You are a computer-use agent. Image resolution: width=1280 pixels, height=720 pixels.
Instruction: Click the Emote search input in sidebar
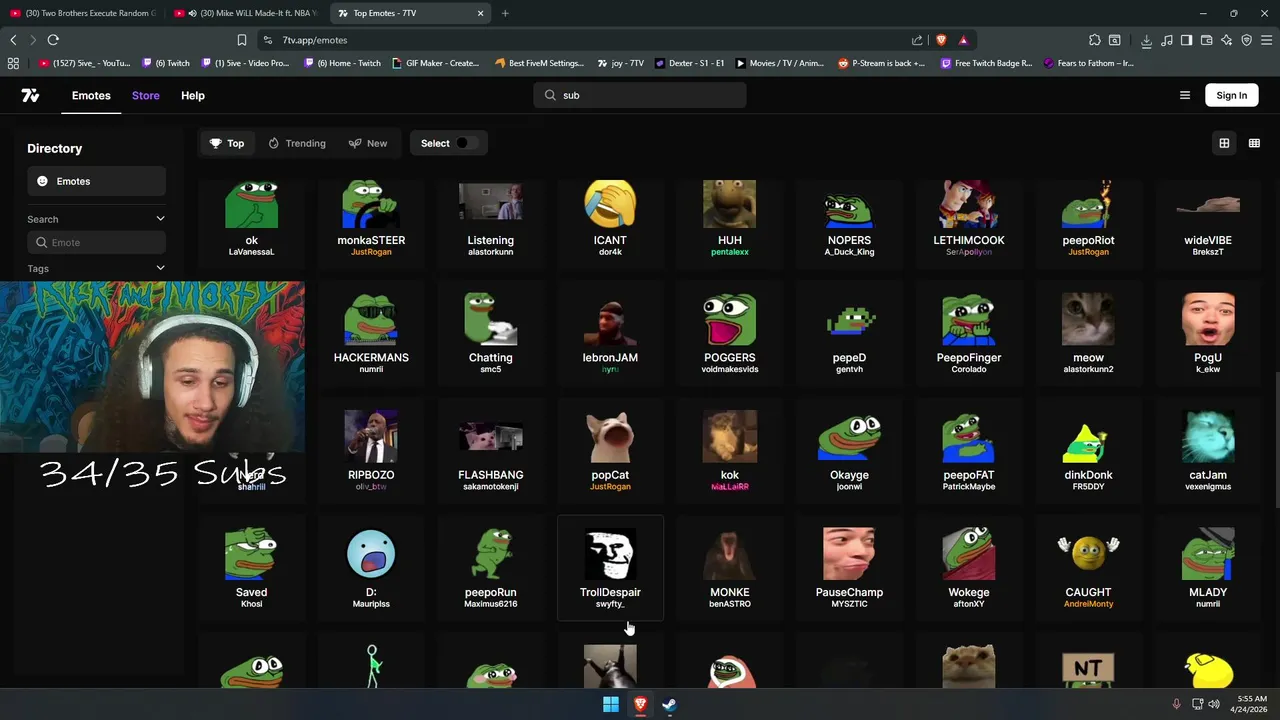(x=96, y=242)
